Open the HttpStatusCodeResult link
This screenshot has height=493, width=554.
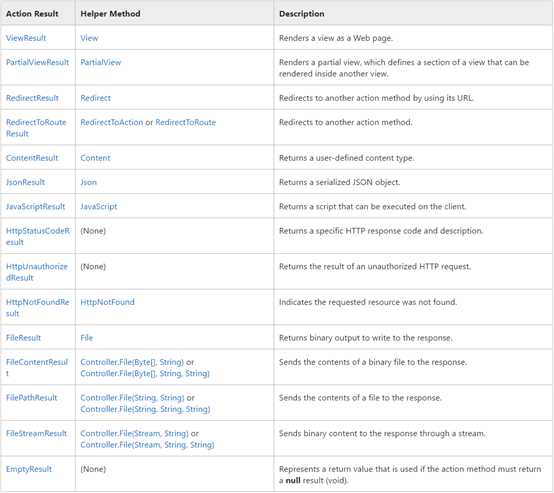[38, 236]
